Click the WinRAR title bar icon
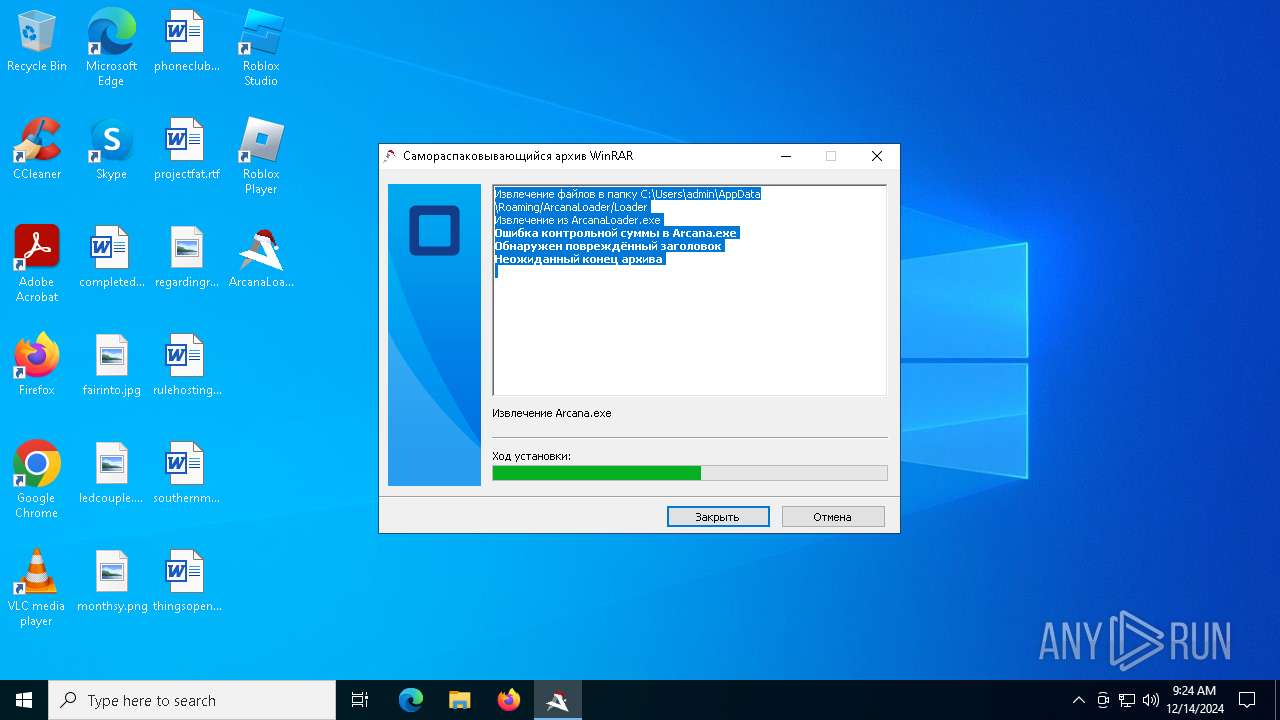This screenshot has width=1280, height=720. coord(390,156)
